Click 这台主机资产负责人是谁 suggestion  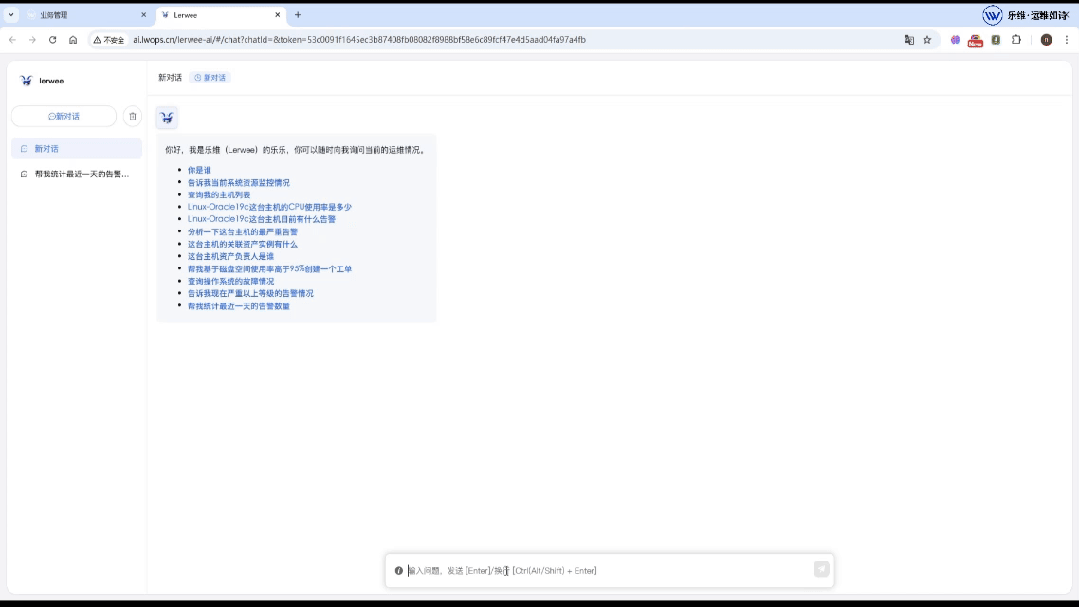231,256
